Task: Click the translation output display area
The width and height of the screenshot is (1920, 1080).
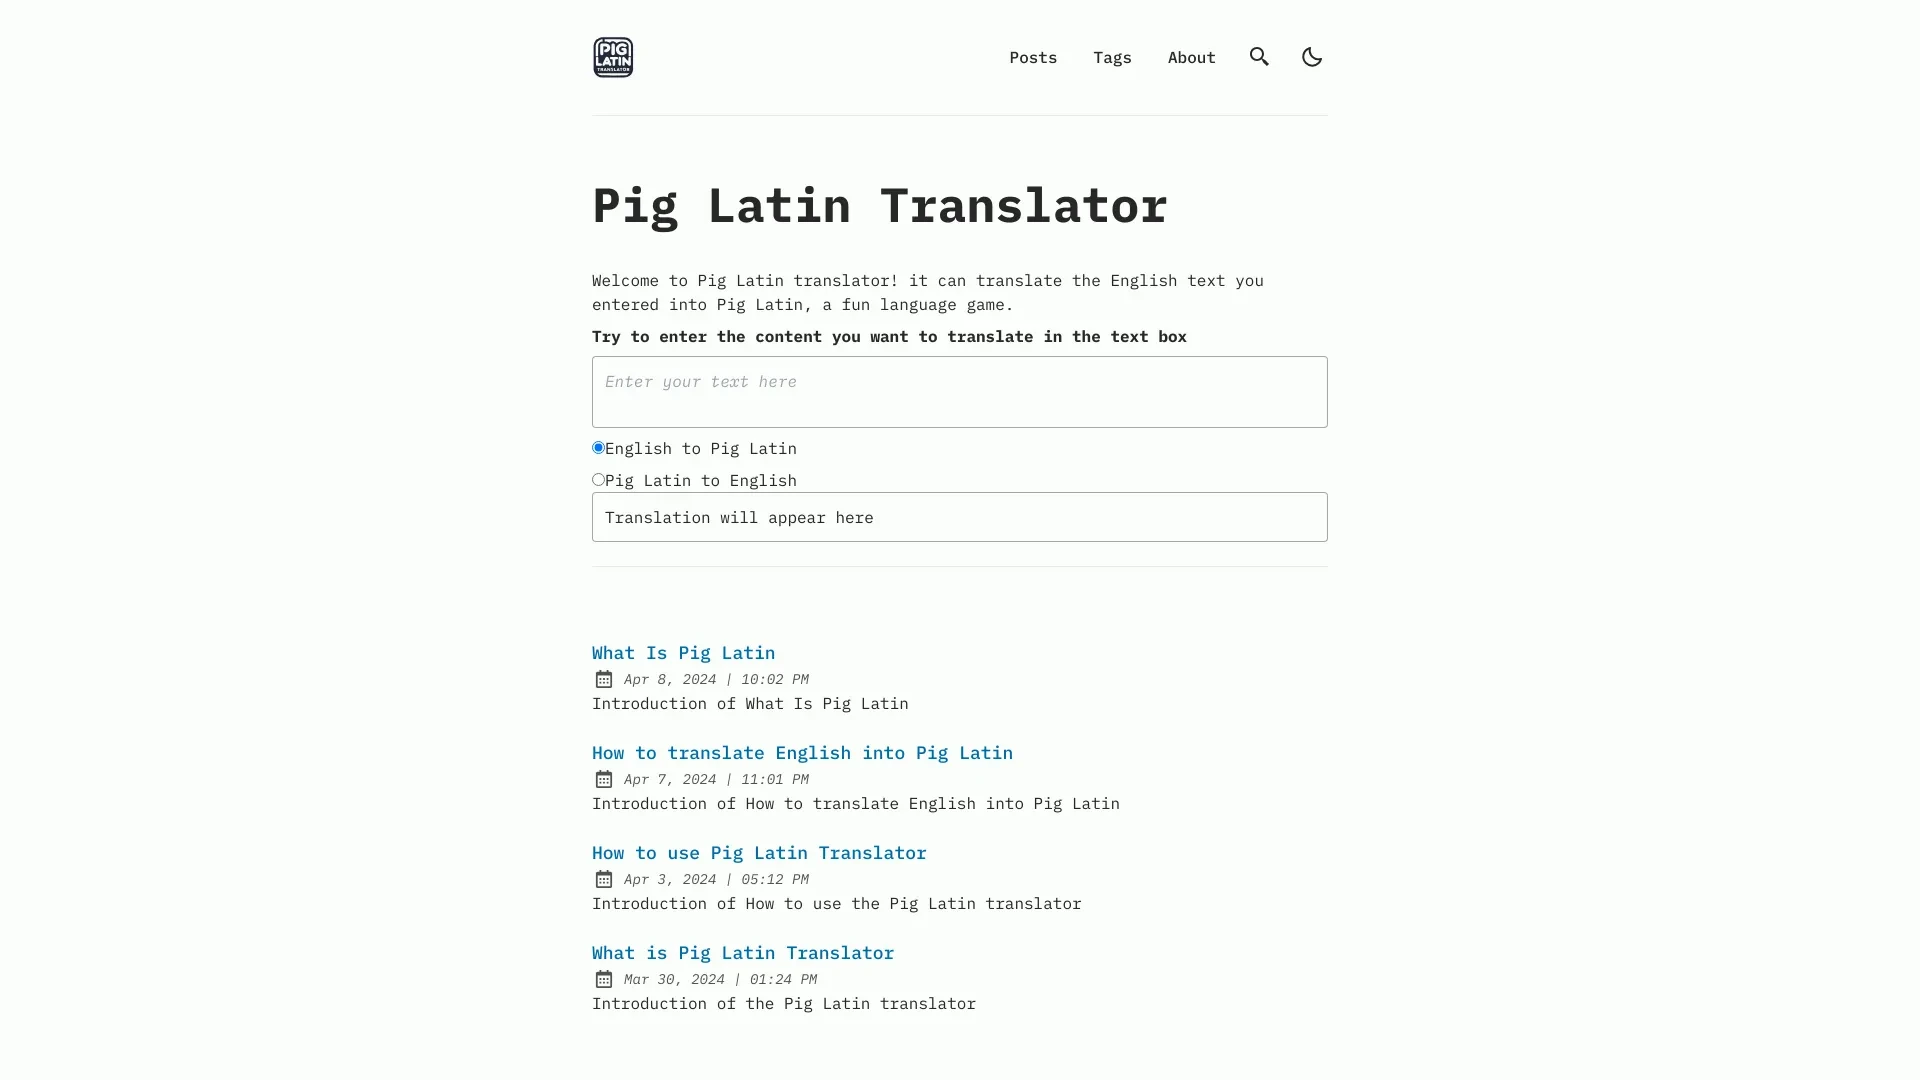Action: point(960,517)
